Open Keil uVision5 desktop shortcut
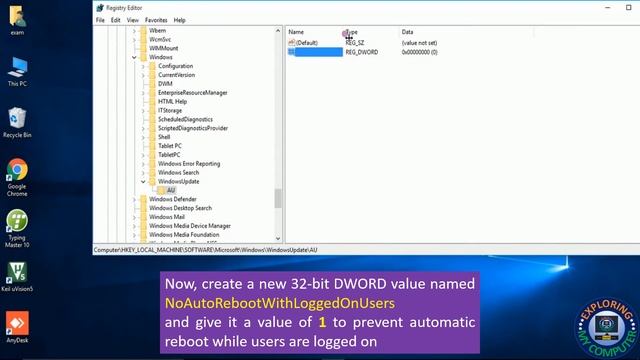Screen dimensions: 640x360 [x=17, y=277]
